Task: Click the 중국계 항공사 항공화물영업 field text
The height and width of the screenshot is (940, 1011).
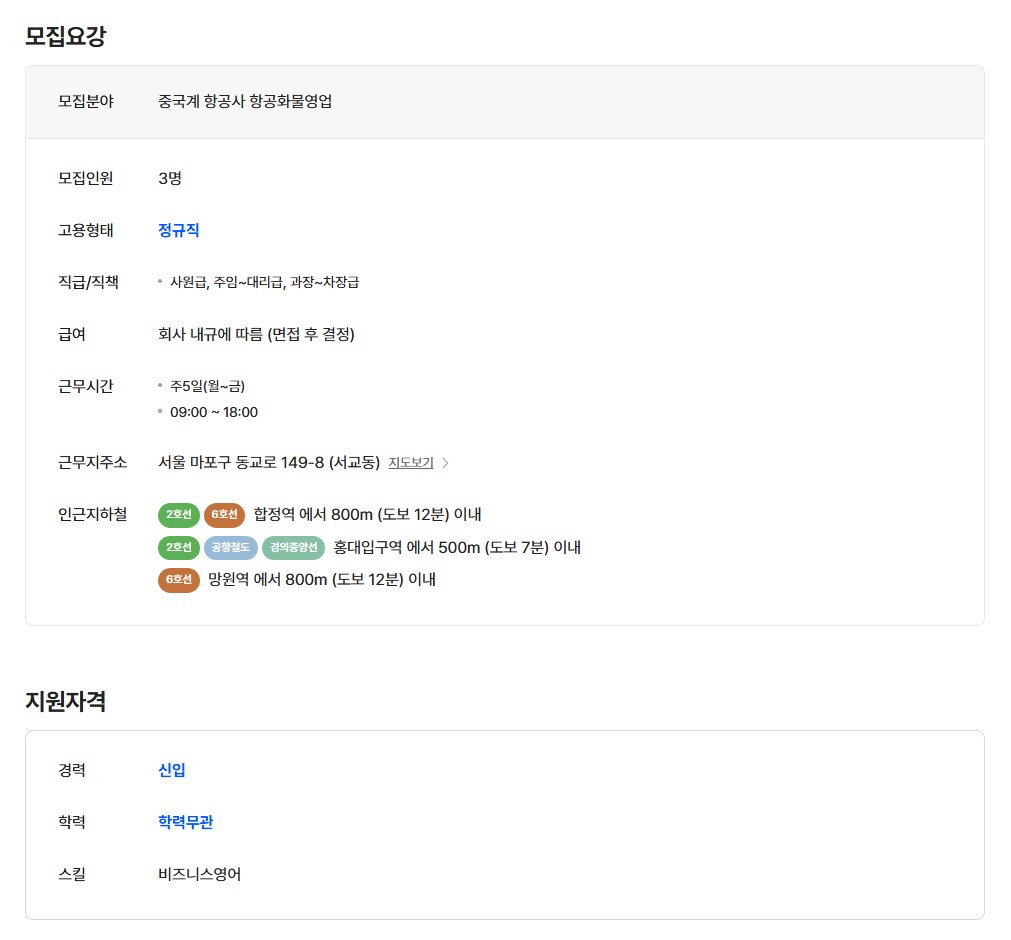Action: [245, 101]
